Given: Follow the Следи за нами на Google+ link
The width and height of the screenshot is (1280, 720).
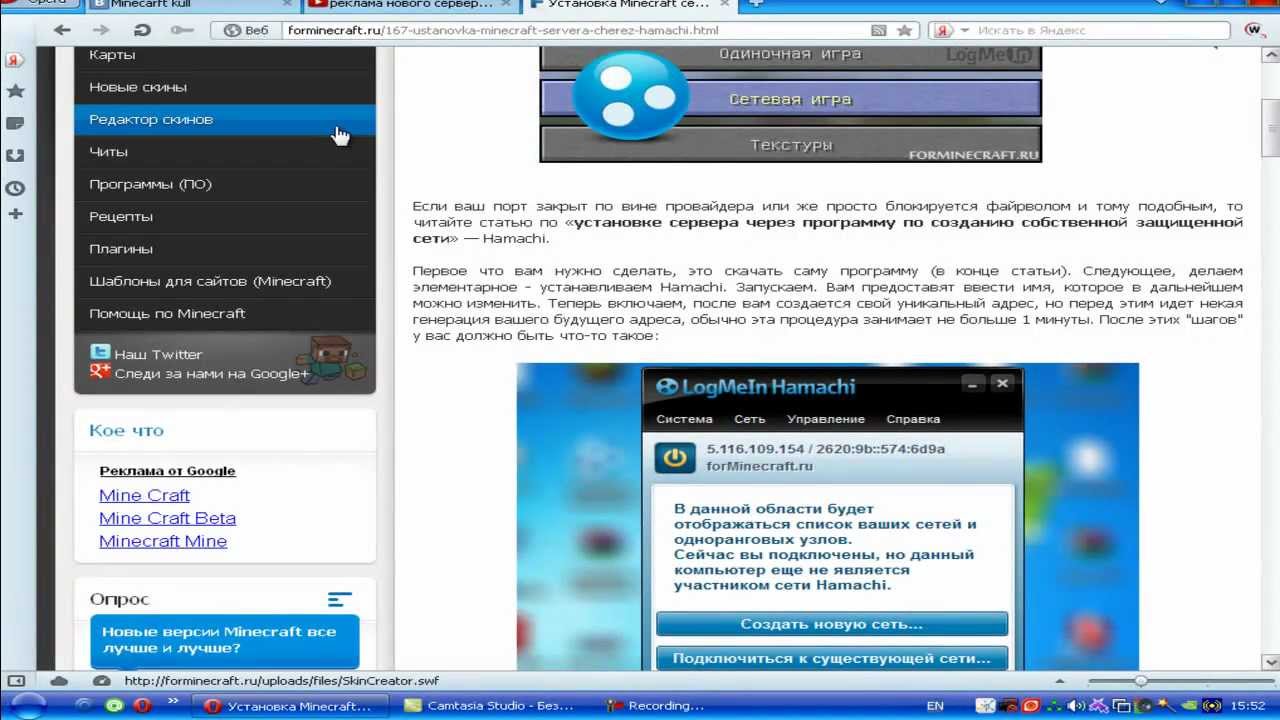Looking at the screenshot, I should [x=212, y=373].
